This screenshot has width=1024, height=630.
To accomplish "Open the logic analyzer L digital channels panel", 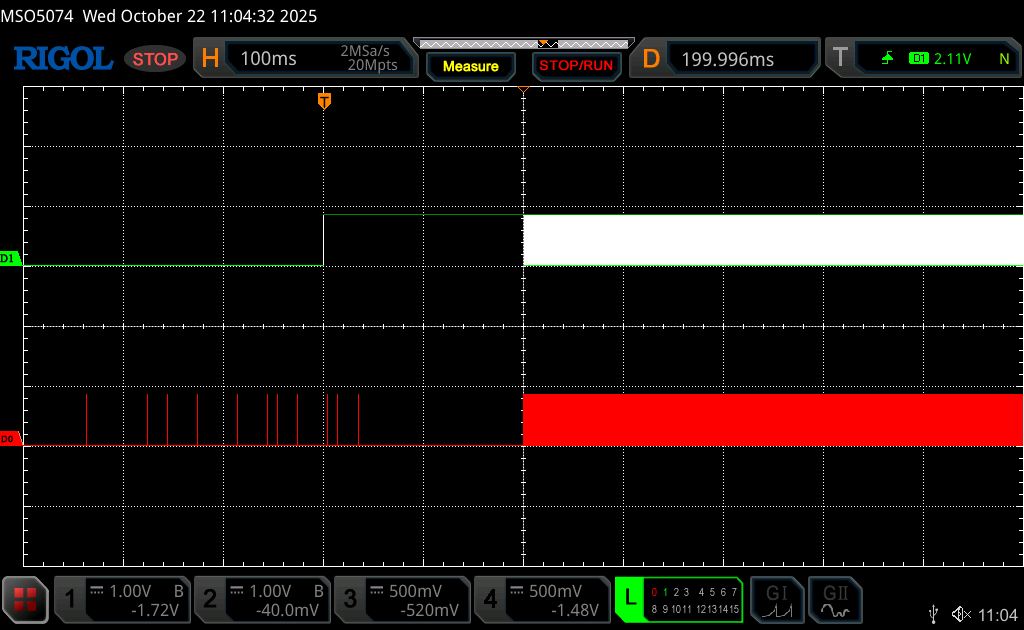I will (x=679, y=599).
